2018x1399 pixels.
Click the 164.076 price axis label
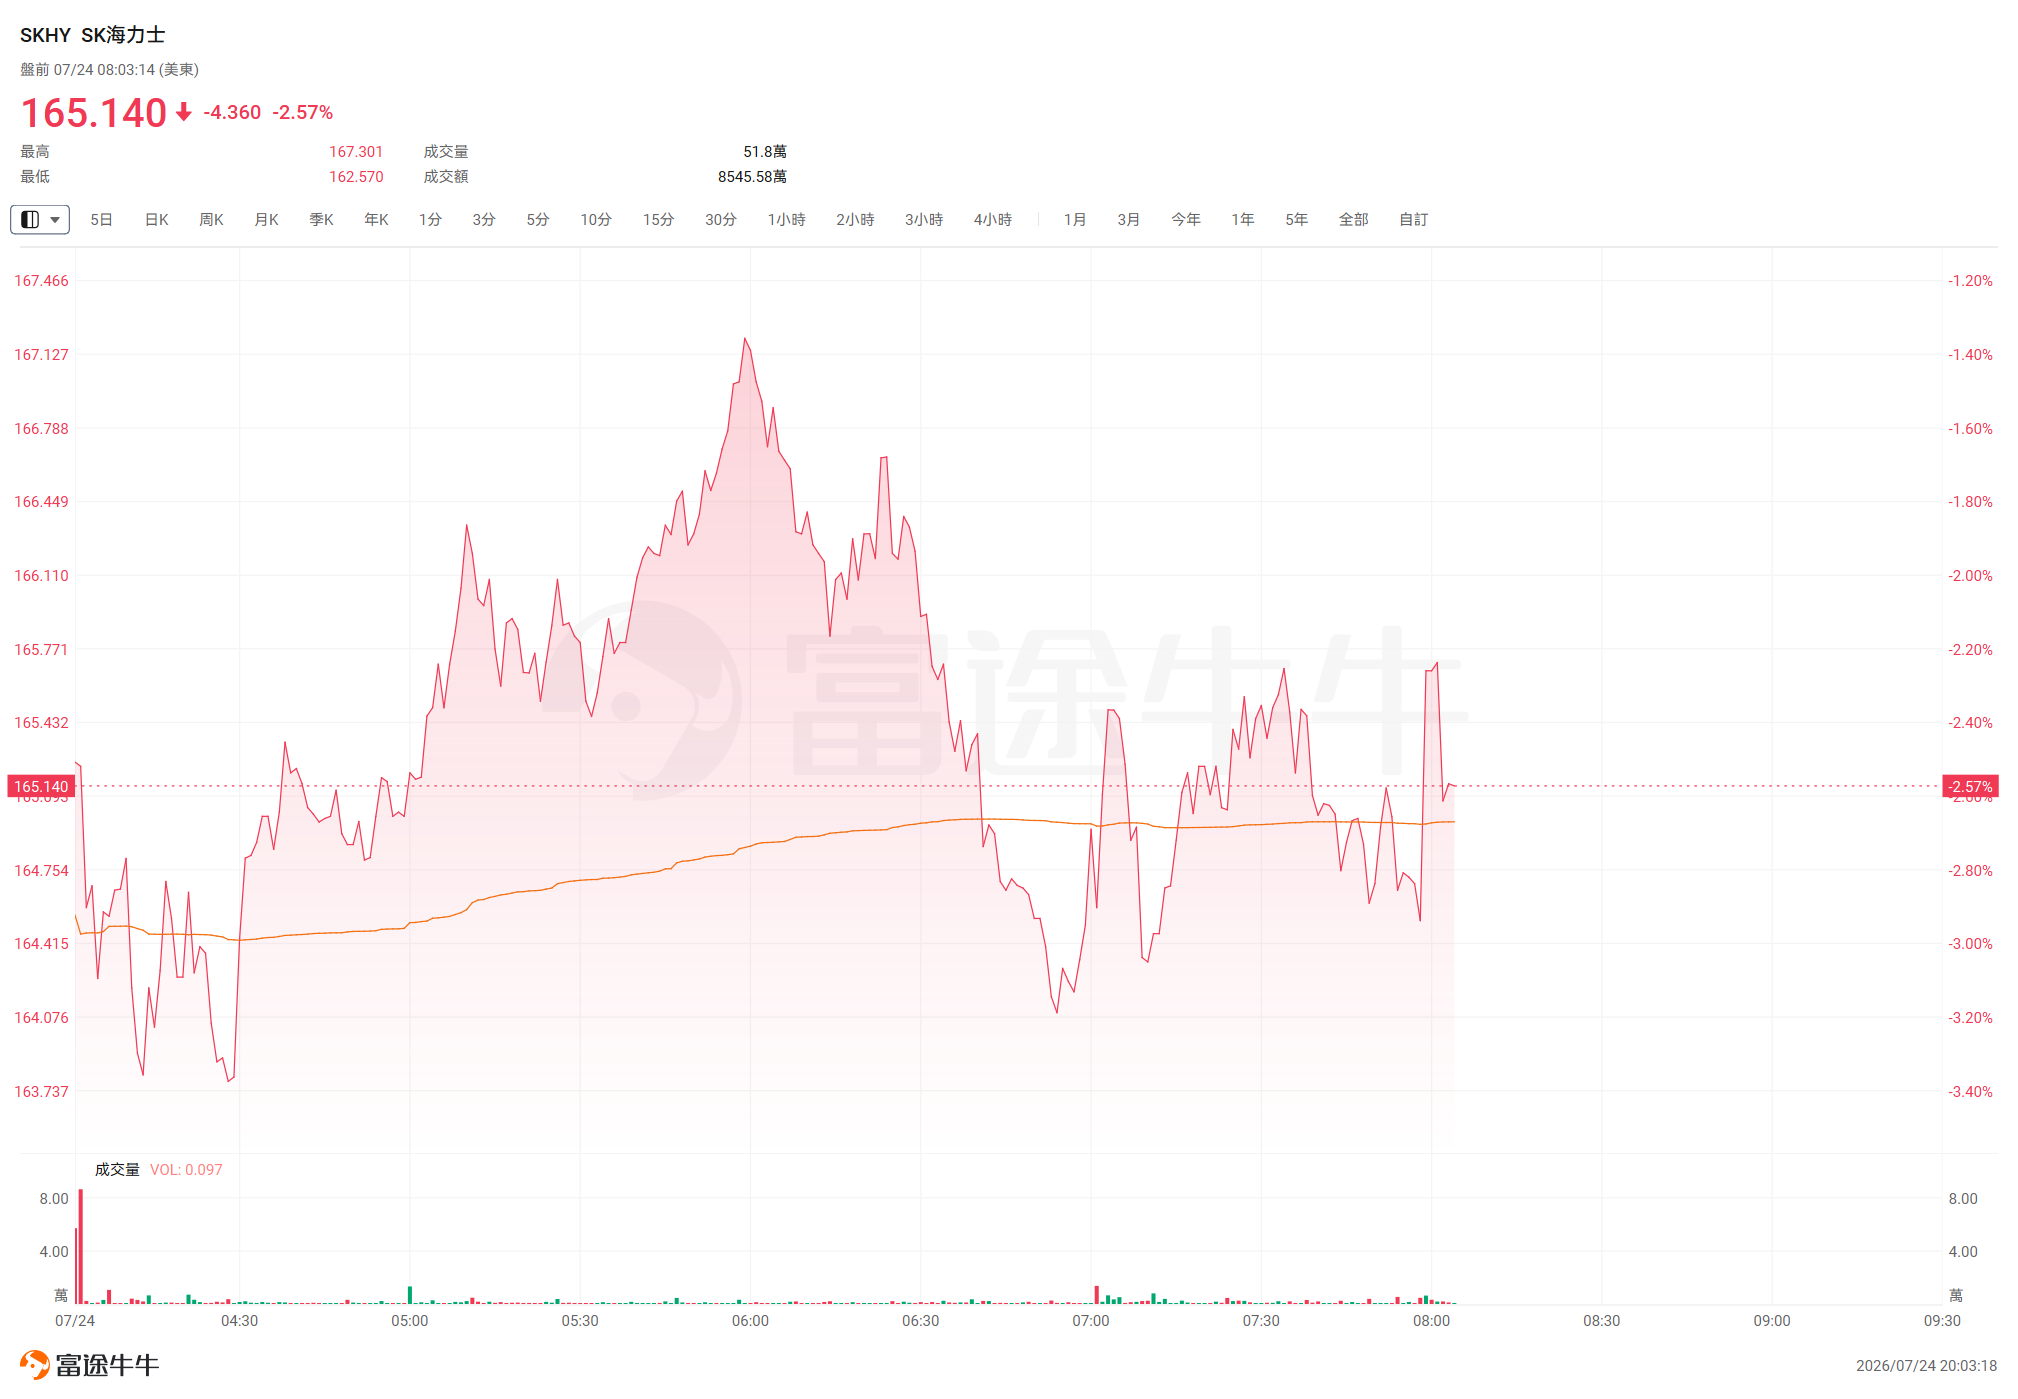41,1018
